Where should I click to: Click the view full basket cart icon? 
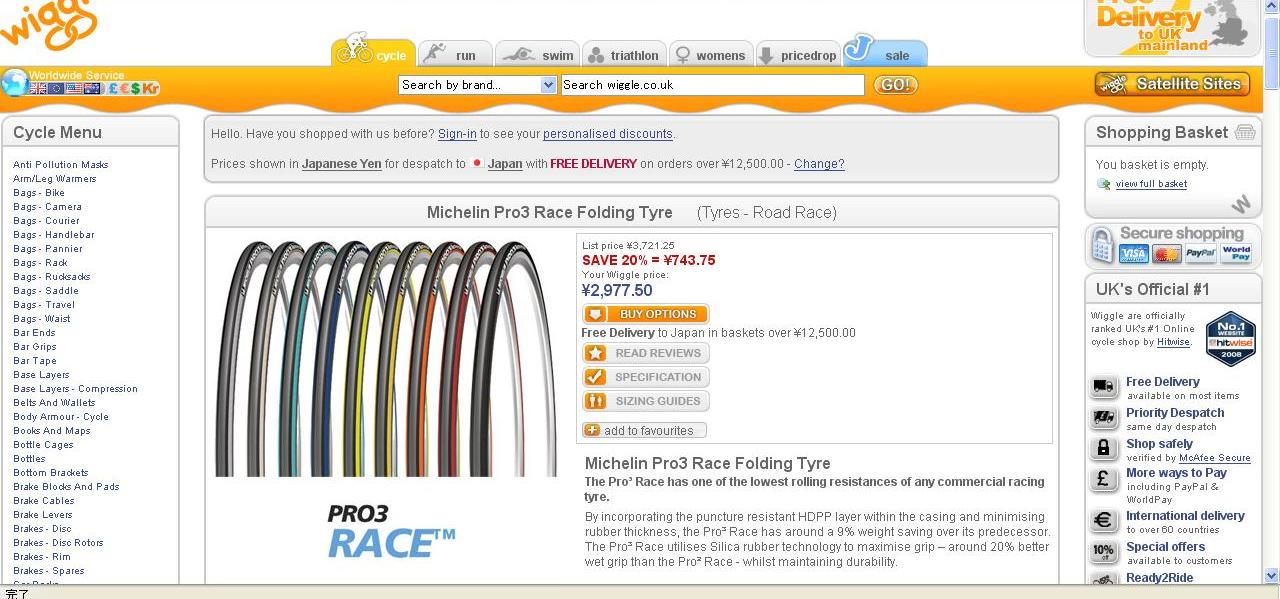(x=1104, y=184)
